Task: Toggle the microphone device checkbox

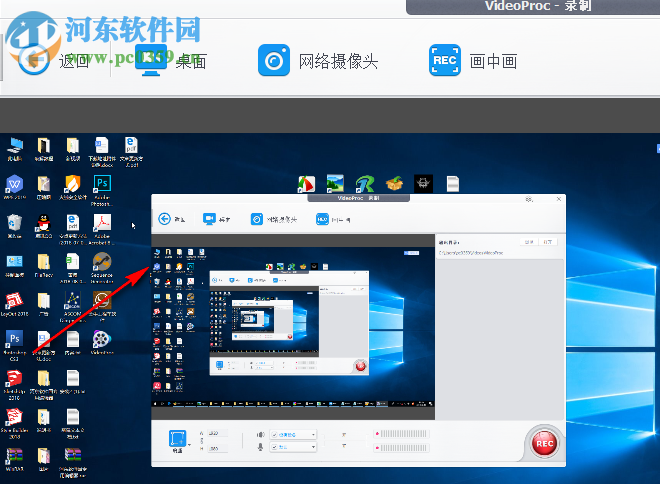Action: click(274, 447)
